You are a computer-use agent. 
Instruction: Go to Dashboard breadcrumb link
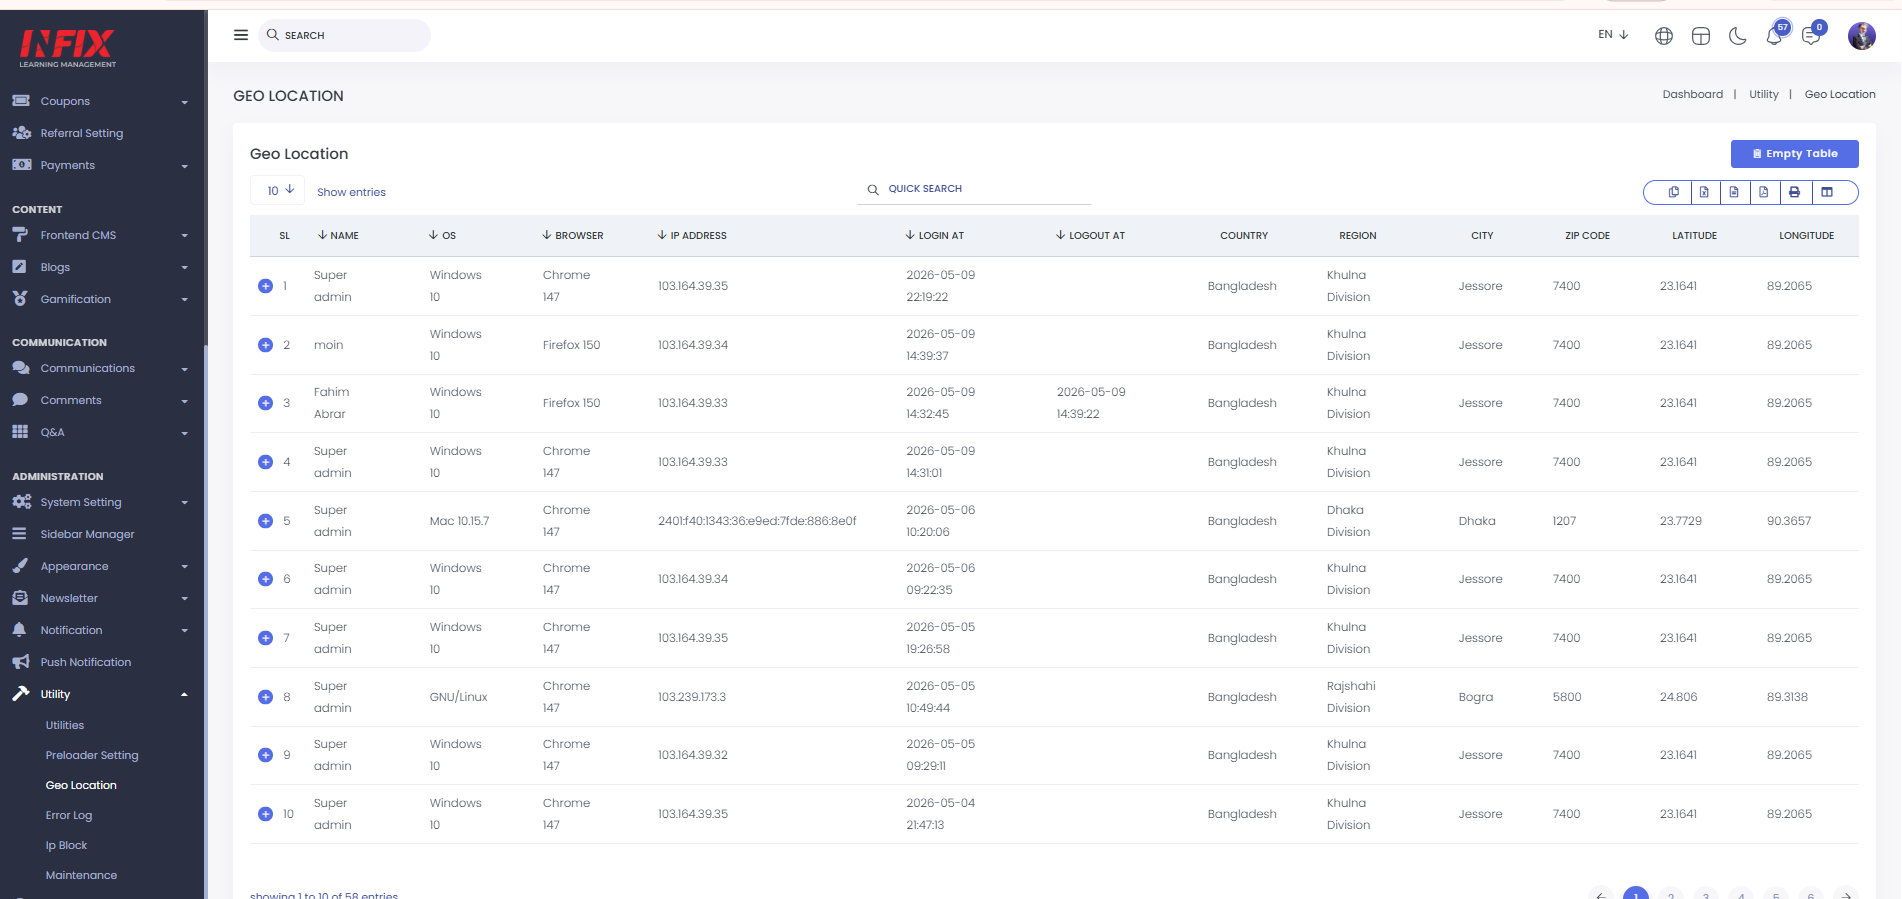[x=1692, y=94]
